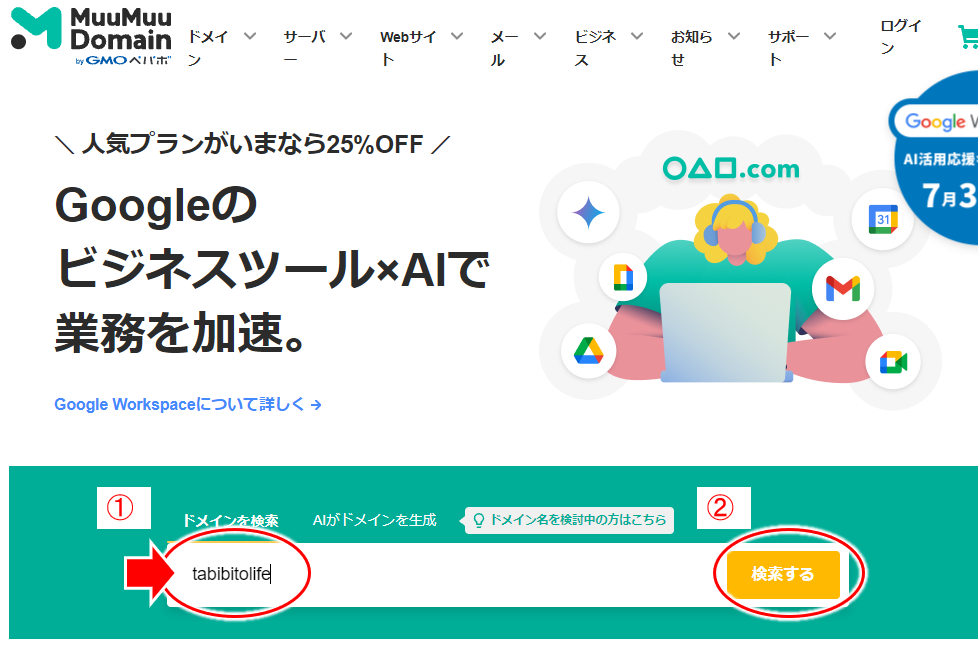Expand the Webサイト menu chevron
Viewport: 978px width, 667px height.
457,36
